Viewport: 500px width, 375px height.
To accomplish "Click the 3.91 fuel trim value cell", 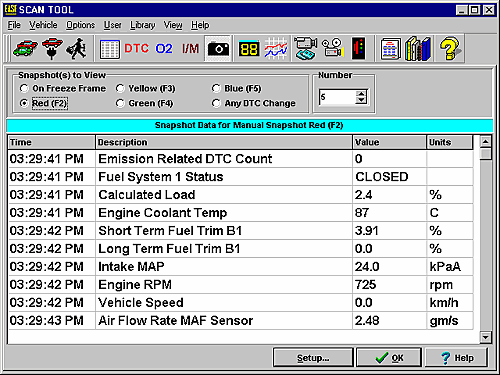I will 389,231.
